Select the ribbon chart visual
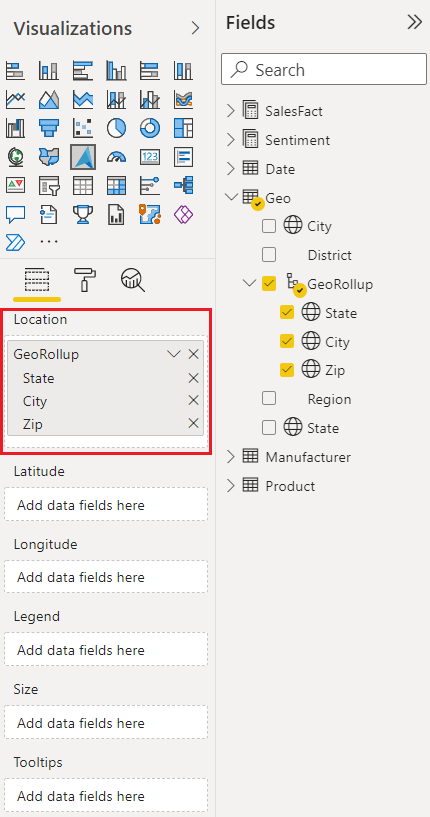 point(183,99)
